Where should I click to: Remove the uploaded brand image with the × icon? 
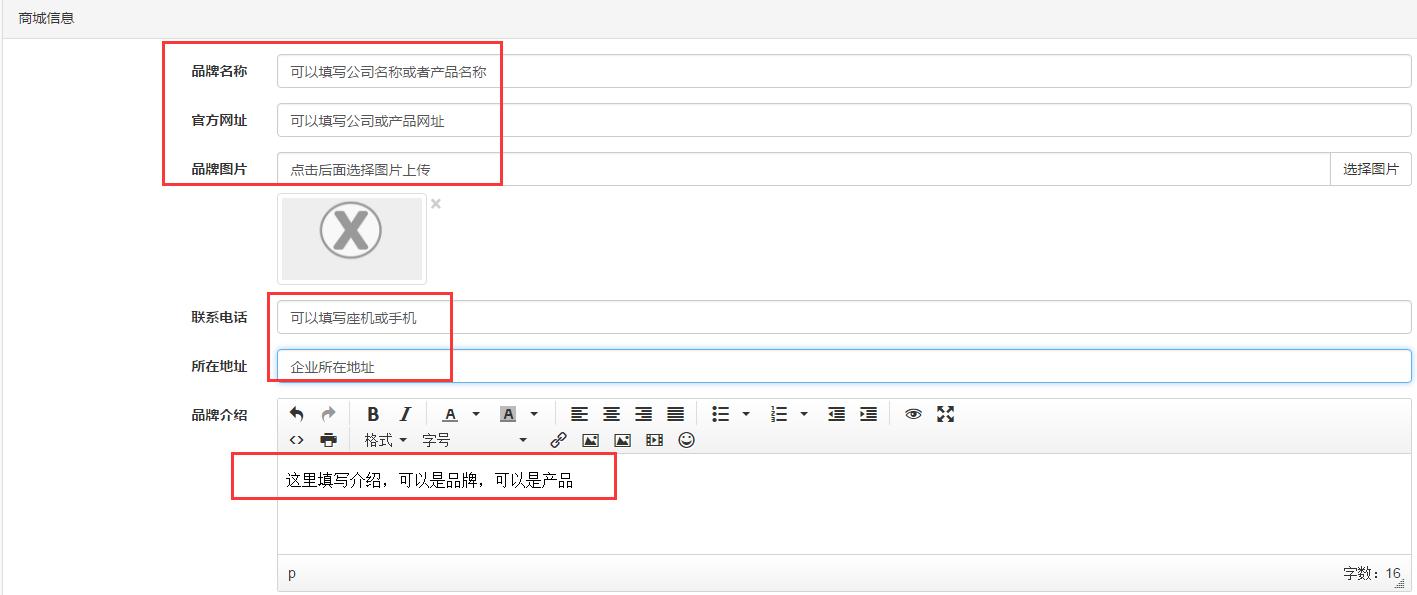tap(435, 203)
